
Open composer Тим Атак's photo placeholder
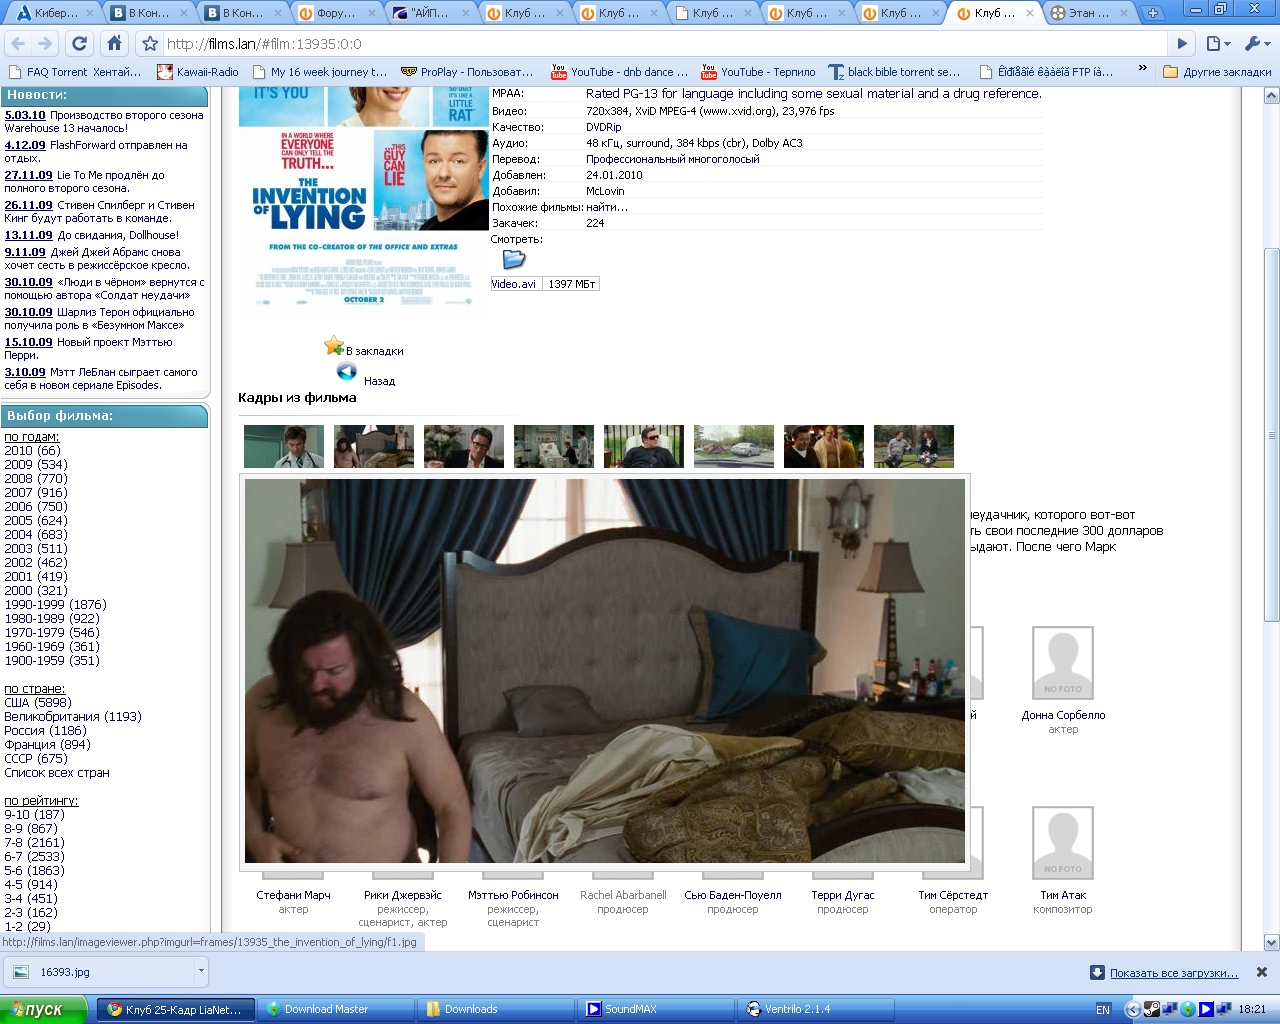tap(1063, 844)
